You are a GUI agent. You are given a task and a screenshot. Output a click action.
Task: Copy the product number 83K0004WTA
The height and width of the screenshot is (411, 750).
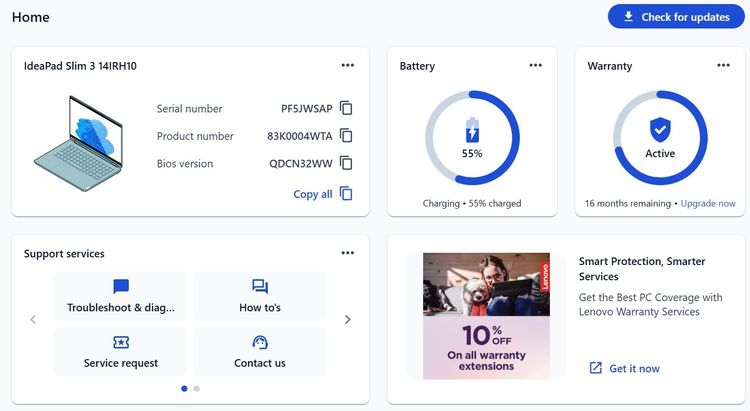pos(346,136)
